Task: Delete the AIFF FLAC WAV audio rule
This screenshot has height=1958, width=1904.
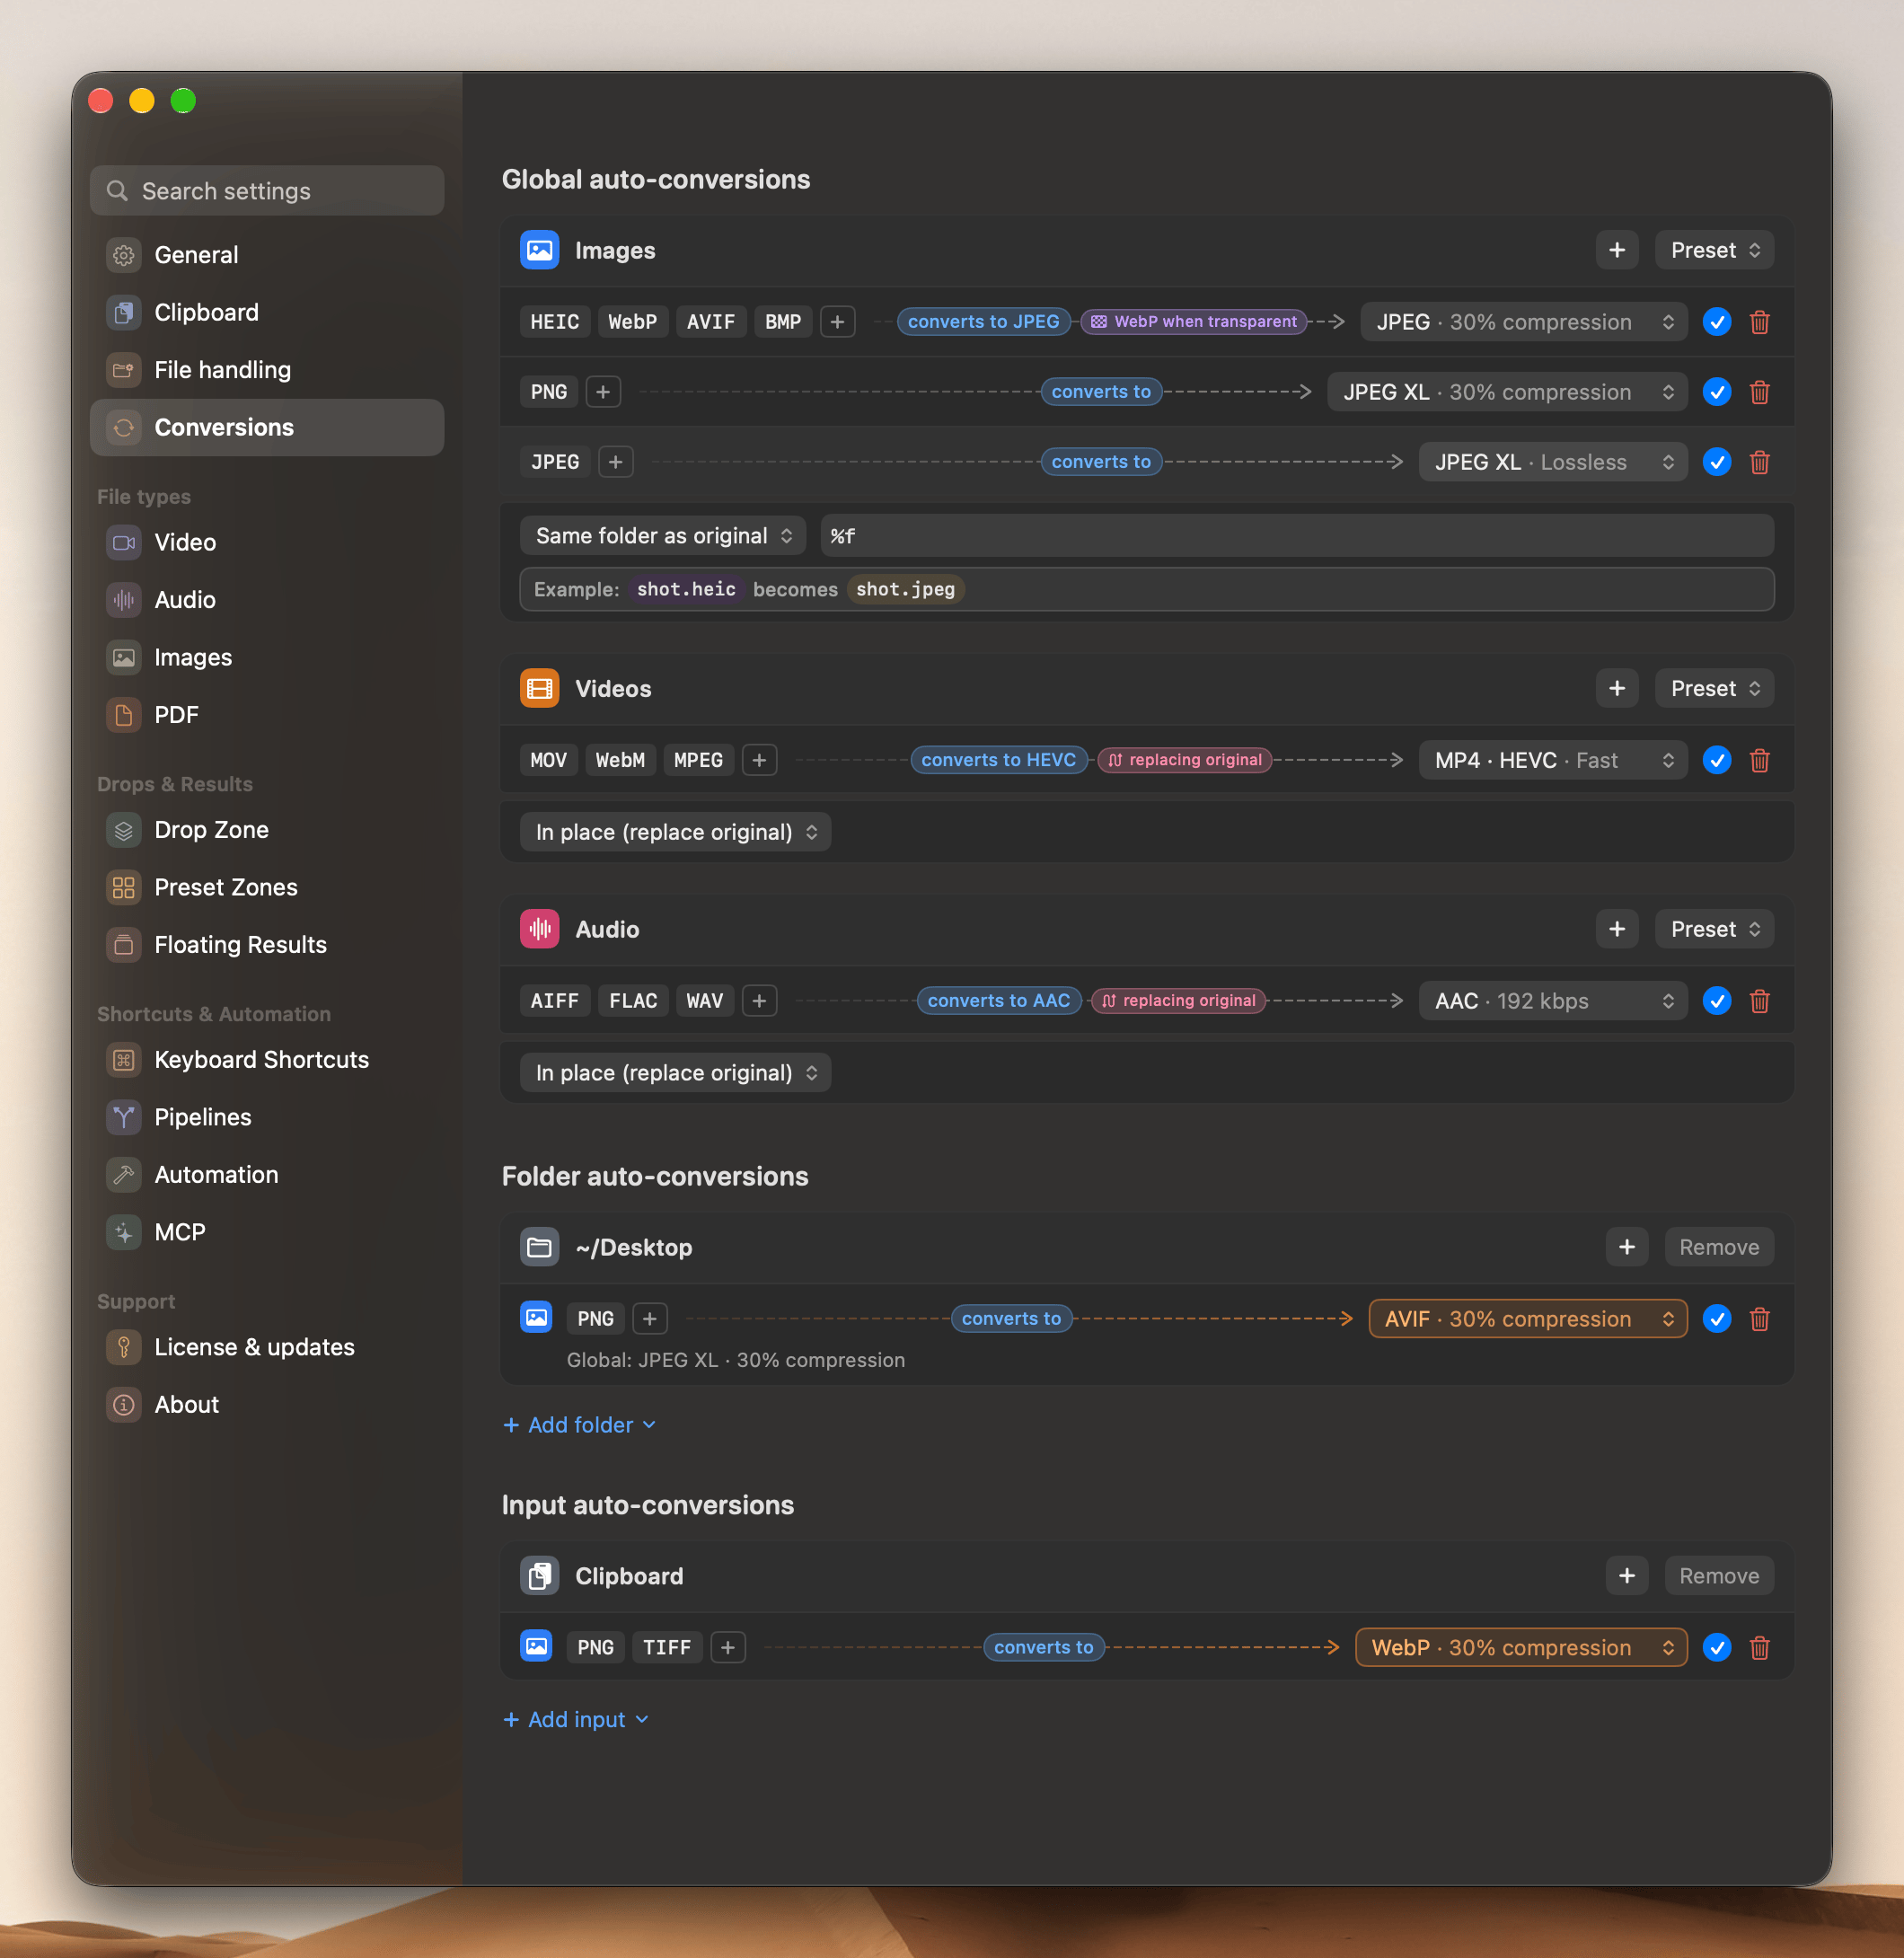Action: coord(1759,1001)
